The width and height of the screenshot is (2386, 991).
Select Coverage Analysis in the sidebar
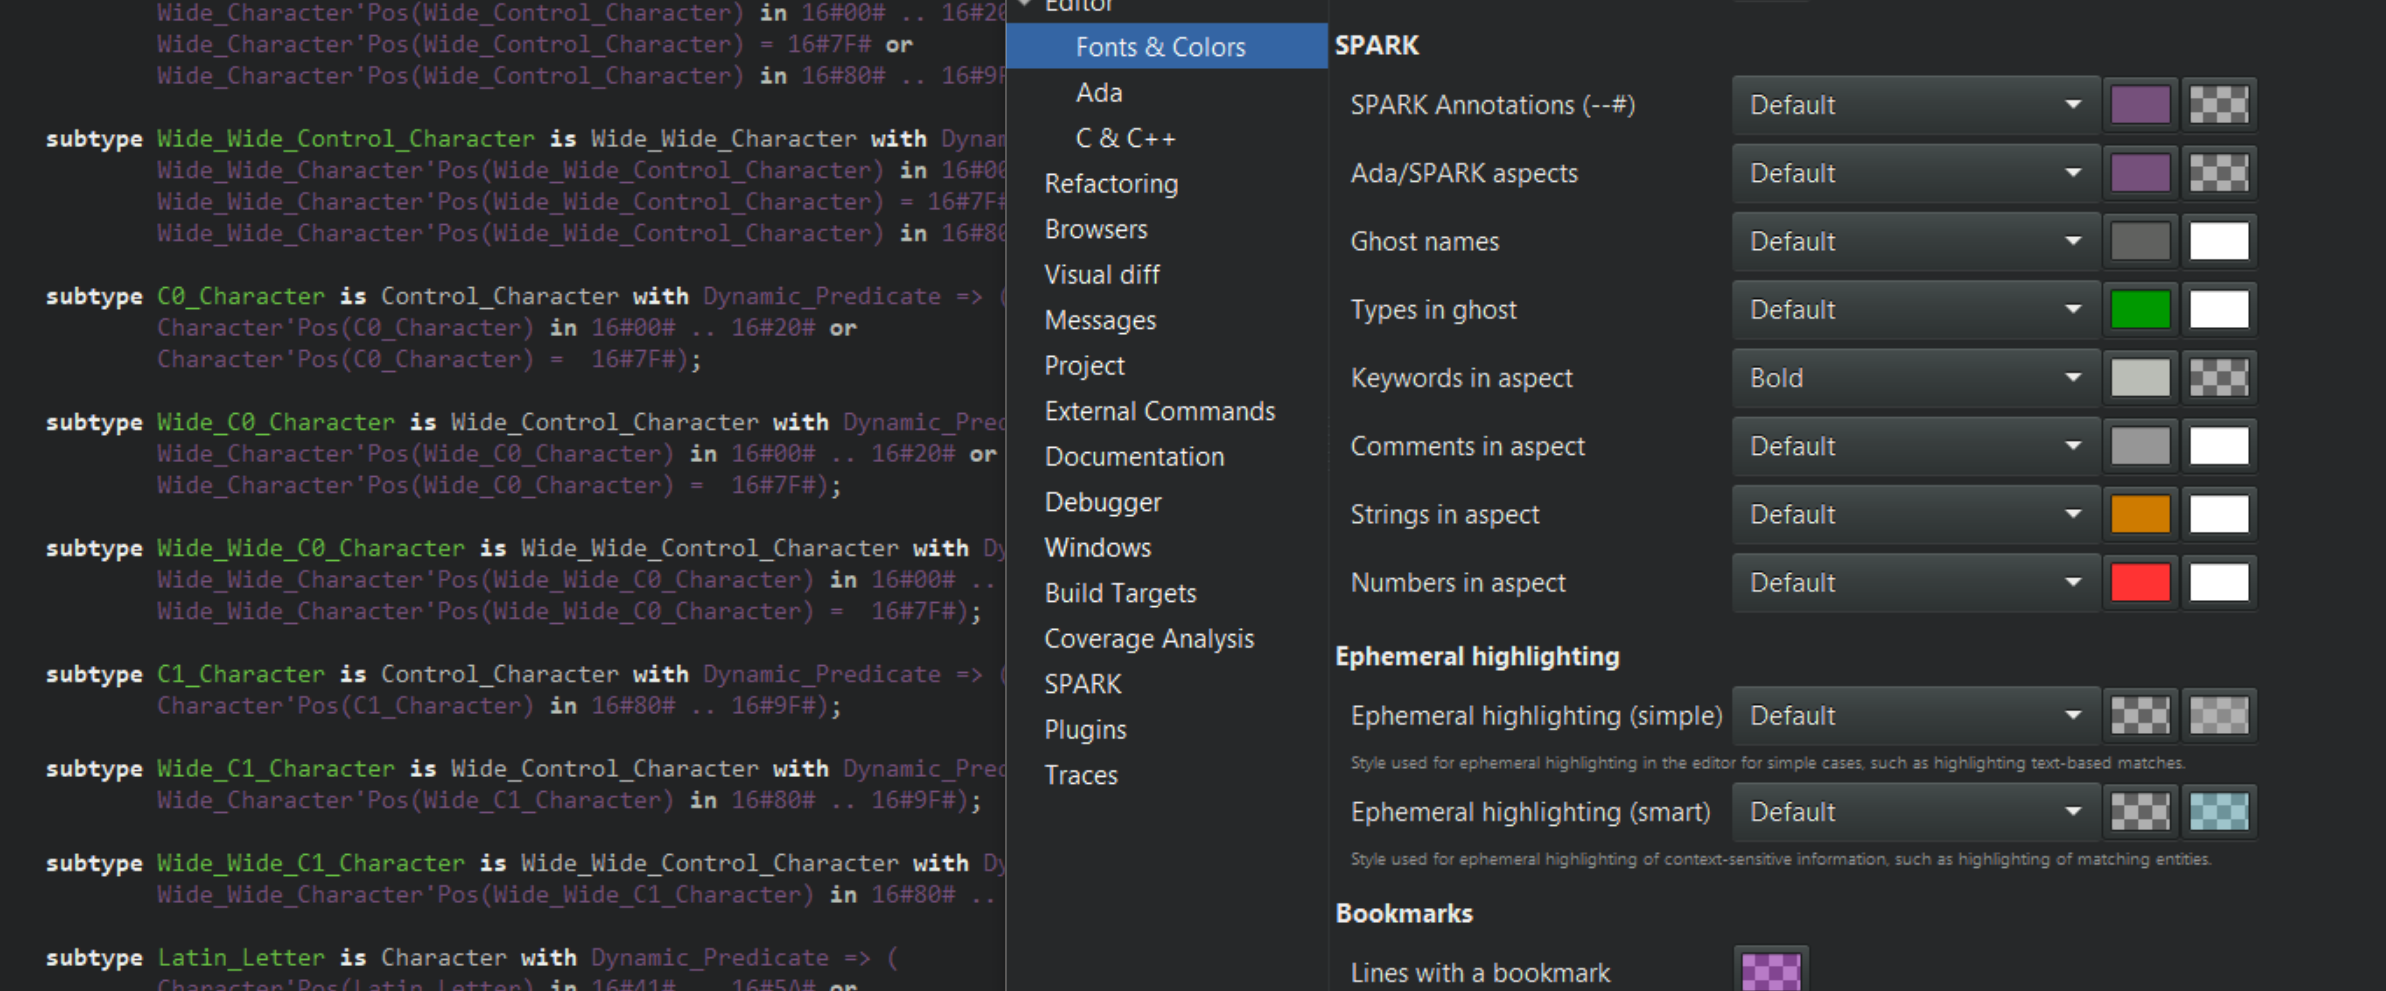pos(1149,638)
